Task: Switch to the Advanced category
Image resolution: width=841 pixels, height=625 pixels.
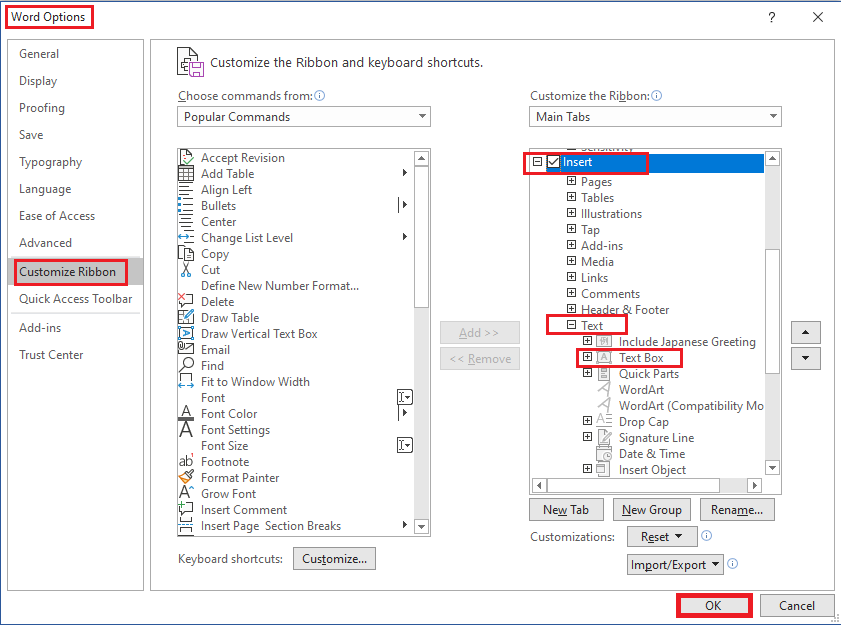Action: (x=46, y=242)
